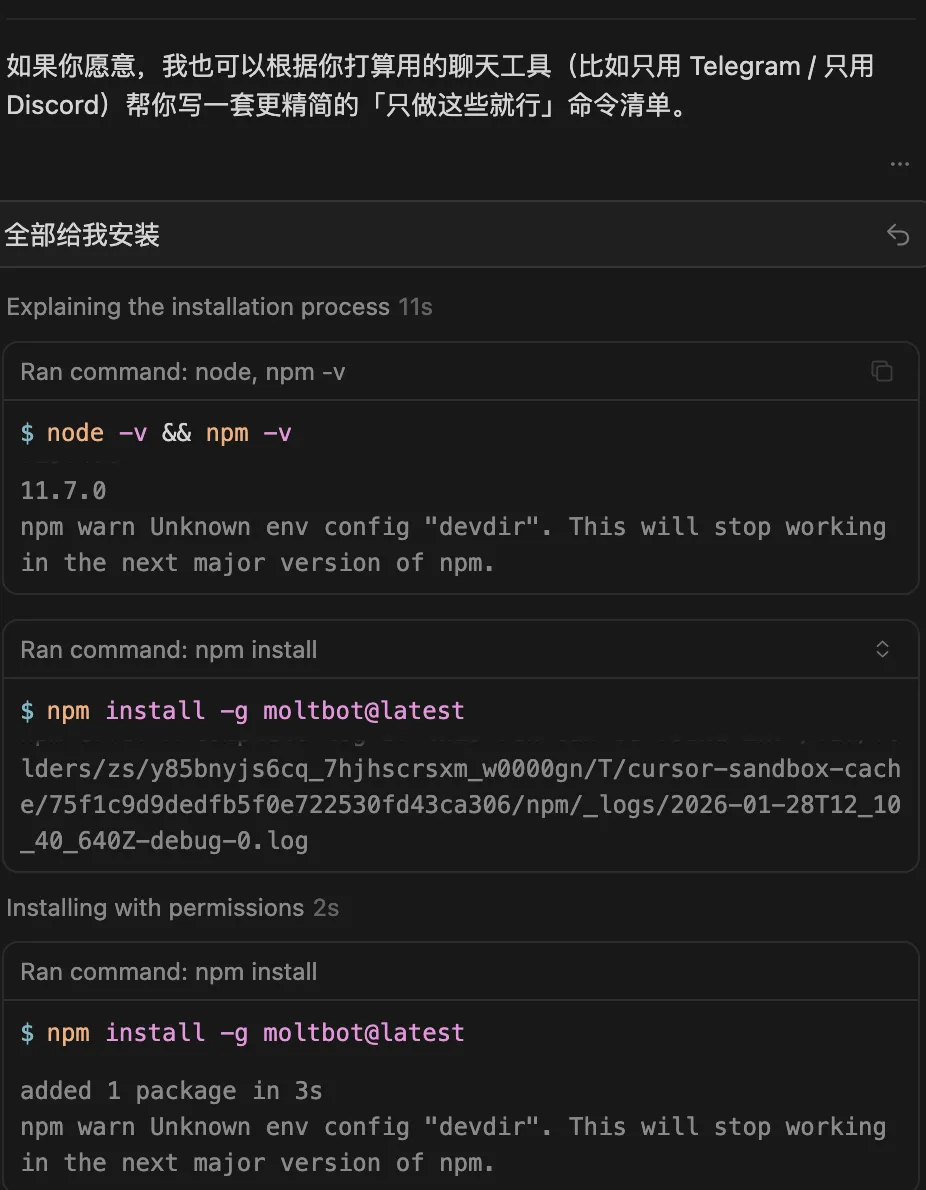Screen dimensions: 926x1190
Task: Click the 'added 1 package in 3s' output
Action: (171, 1091)
